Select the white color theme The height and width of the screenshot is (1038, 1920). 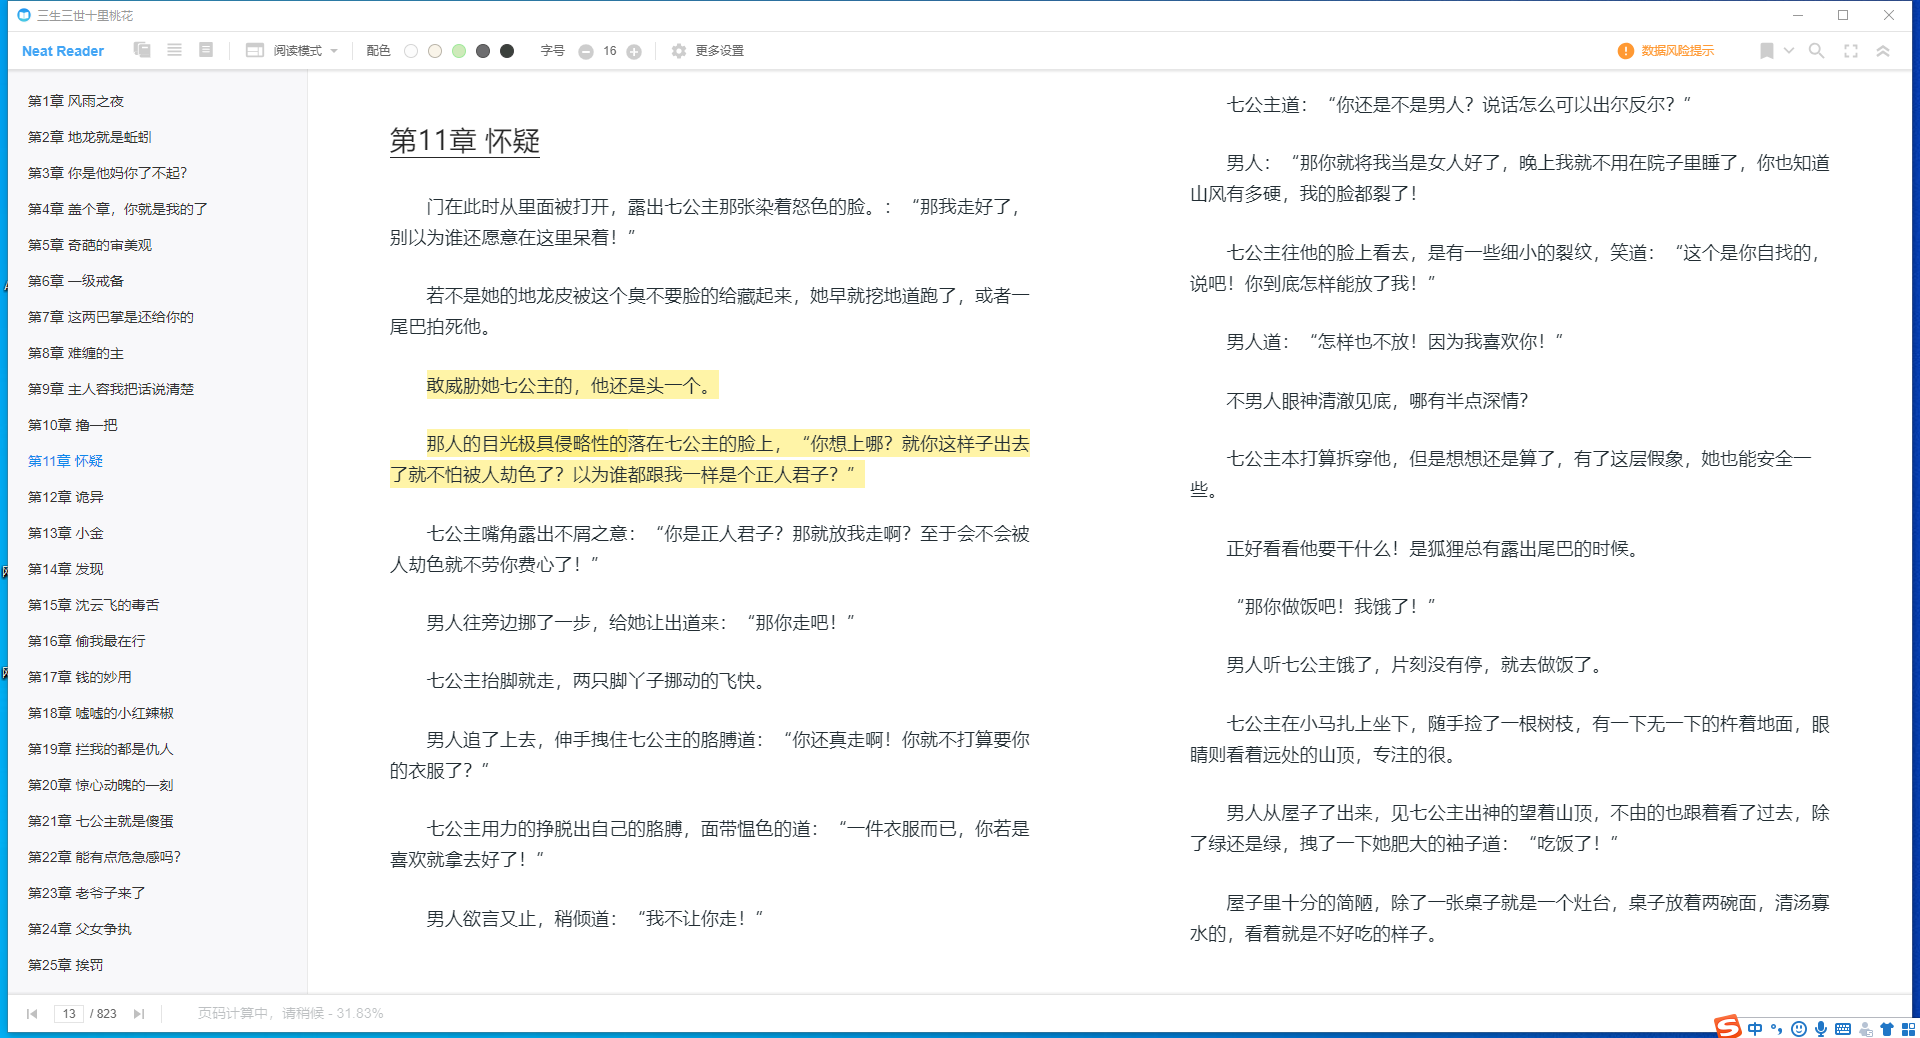pyautogui.click(x=411, y=51)
